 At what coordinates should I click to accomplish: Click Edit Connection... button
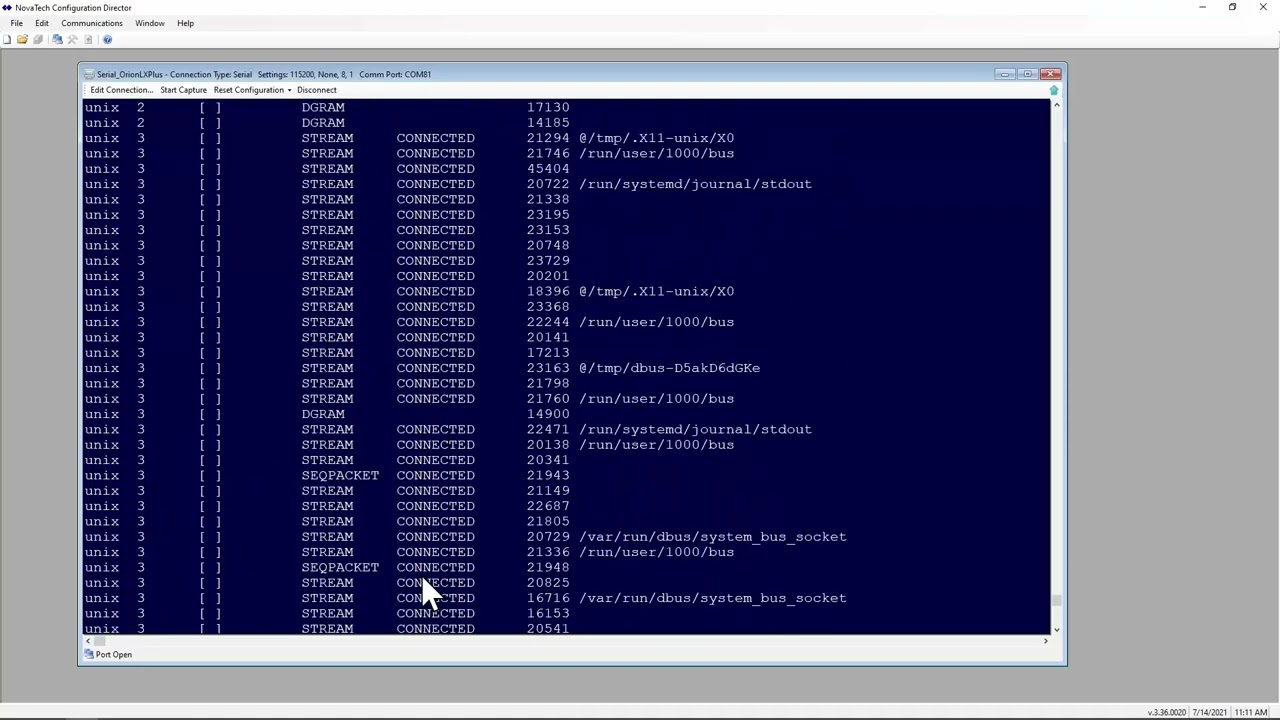[122, 90]
